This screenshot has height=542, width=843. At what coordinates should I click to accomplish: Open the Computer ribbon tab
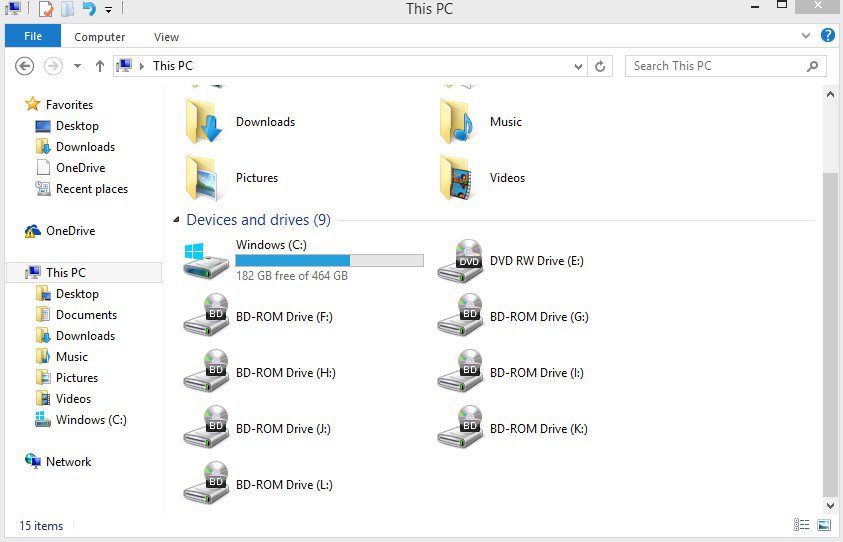tap(99, 37)
